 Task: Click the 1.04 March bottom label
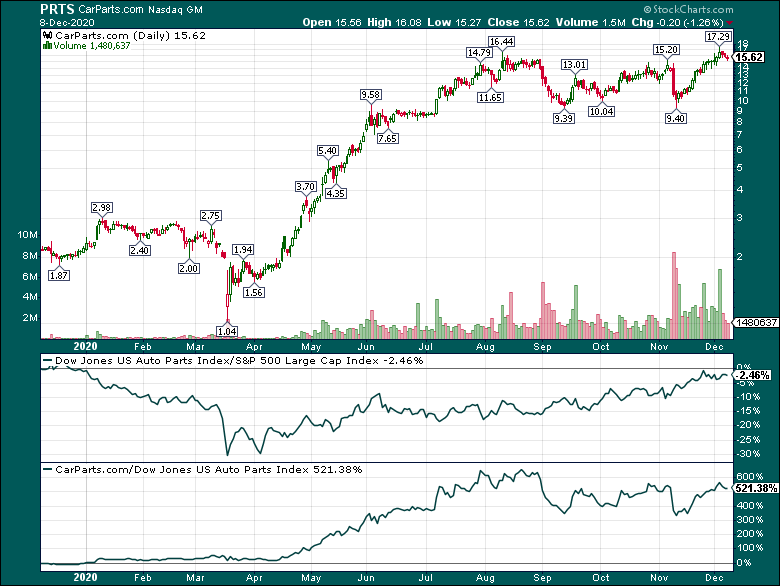(227, 331)
